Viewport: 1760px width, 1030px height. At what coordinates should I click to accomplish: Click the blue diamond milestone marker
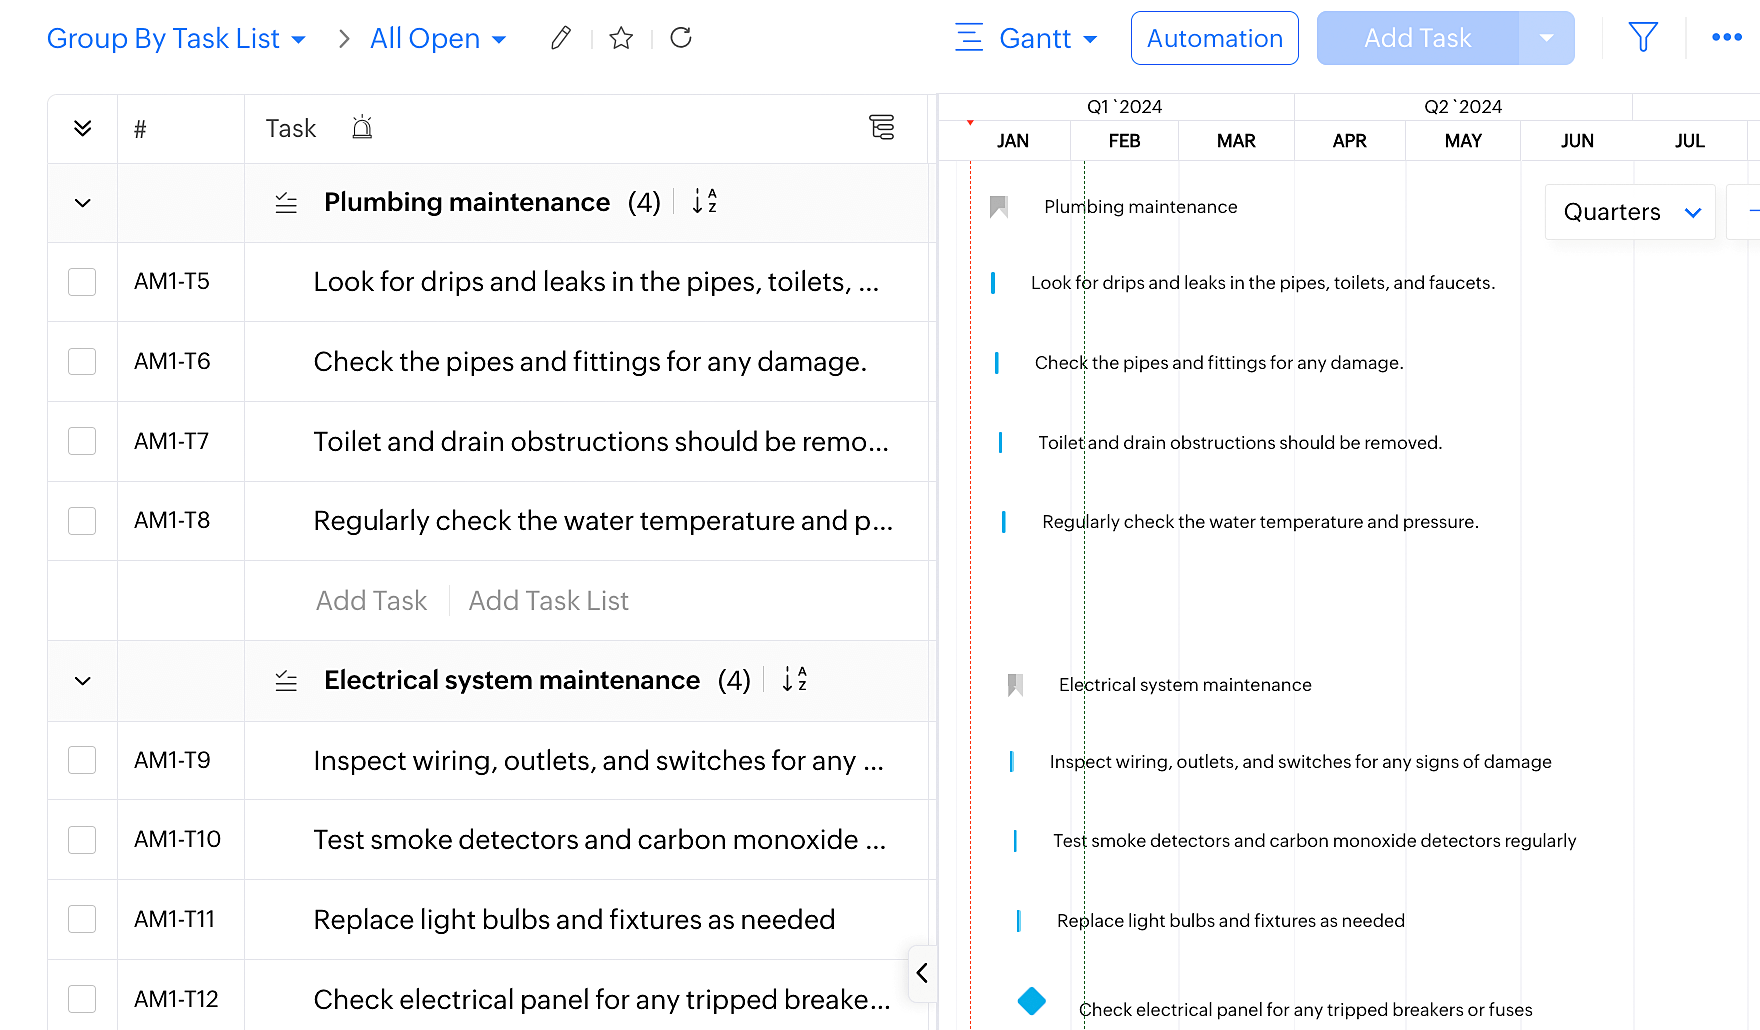point(1031,1000)
